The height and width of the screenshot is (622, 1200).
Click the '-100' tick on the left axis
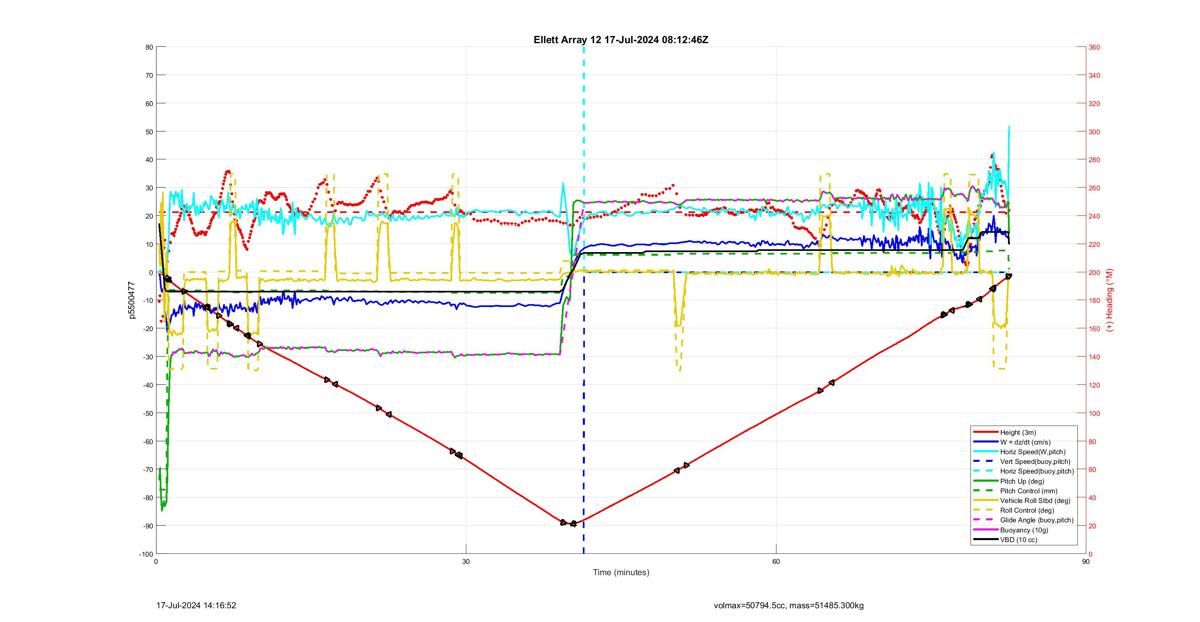point(145,554)
